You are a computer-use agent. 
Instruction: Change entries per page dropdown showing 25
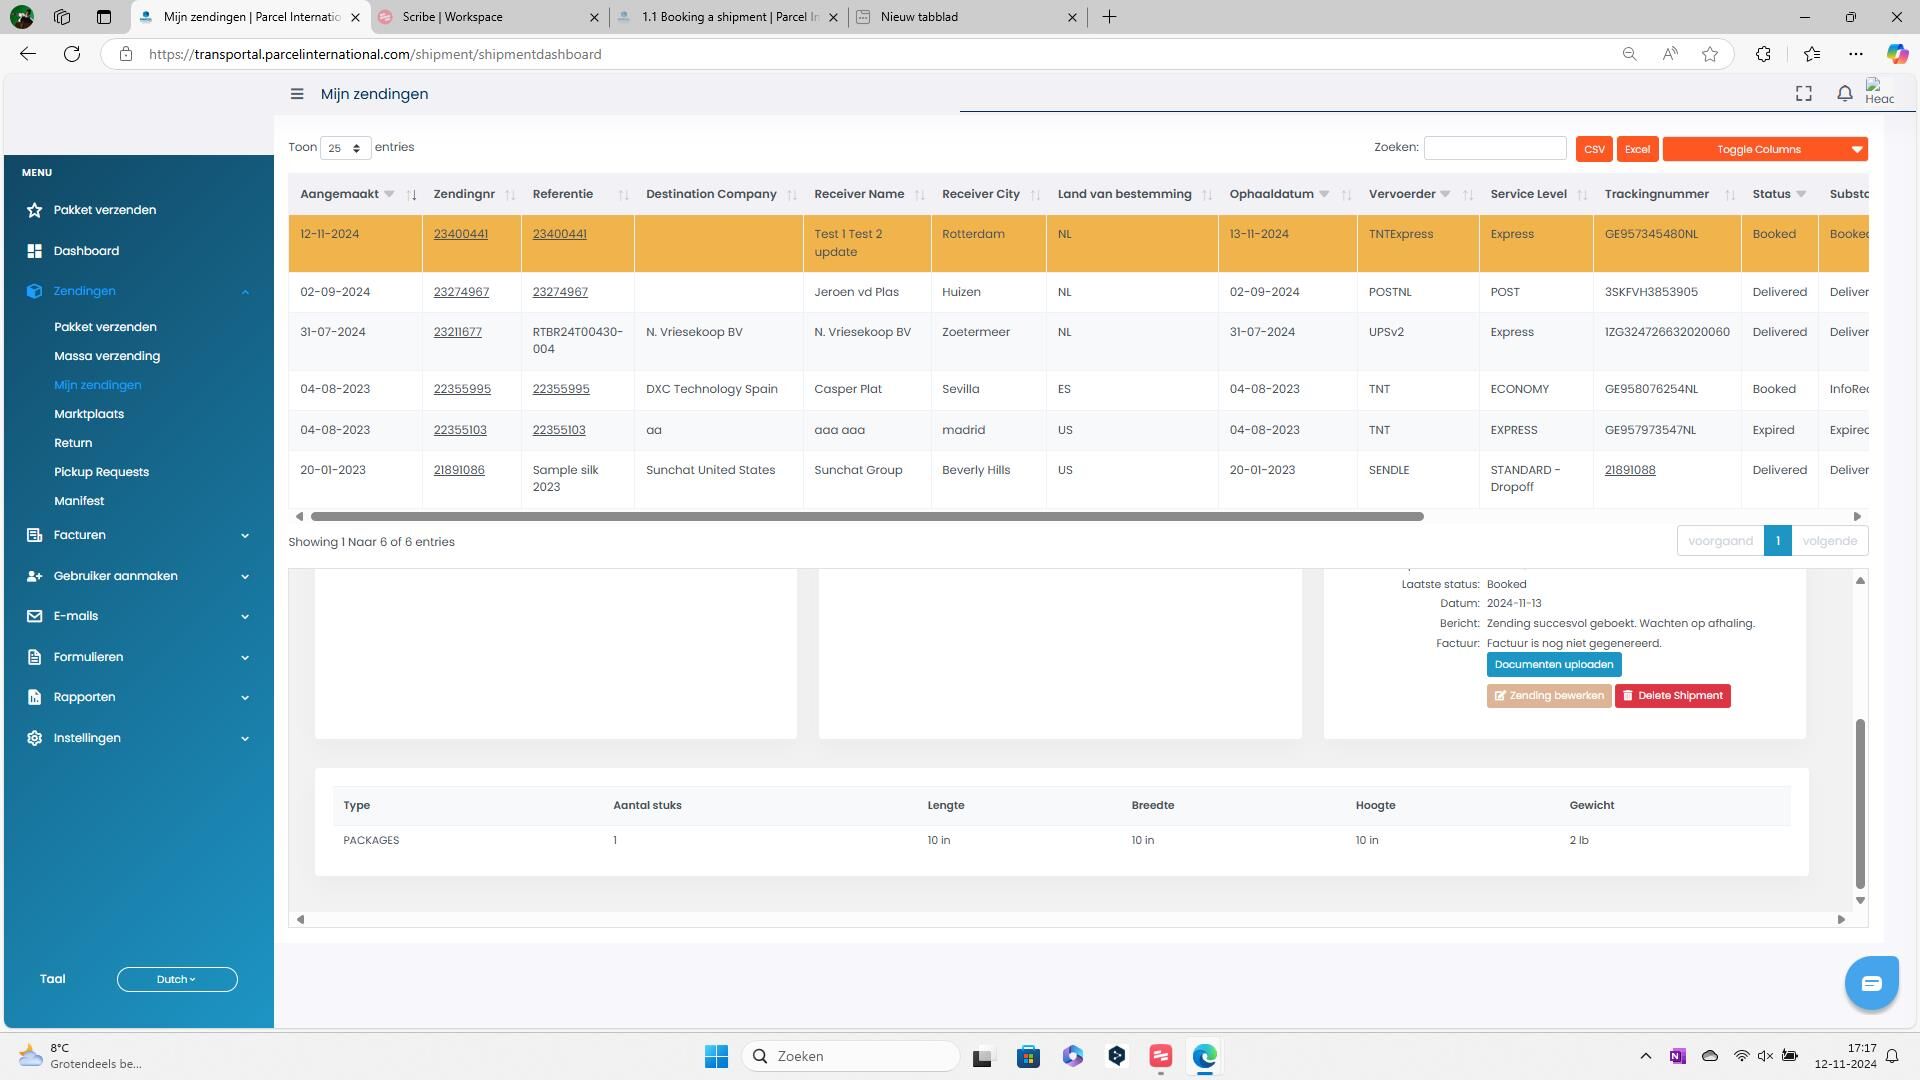point(345,148)
